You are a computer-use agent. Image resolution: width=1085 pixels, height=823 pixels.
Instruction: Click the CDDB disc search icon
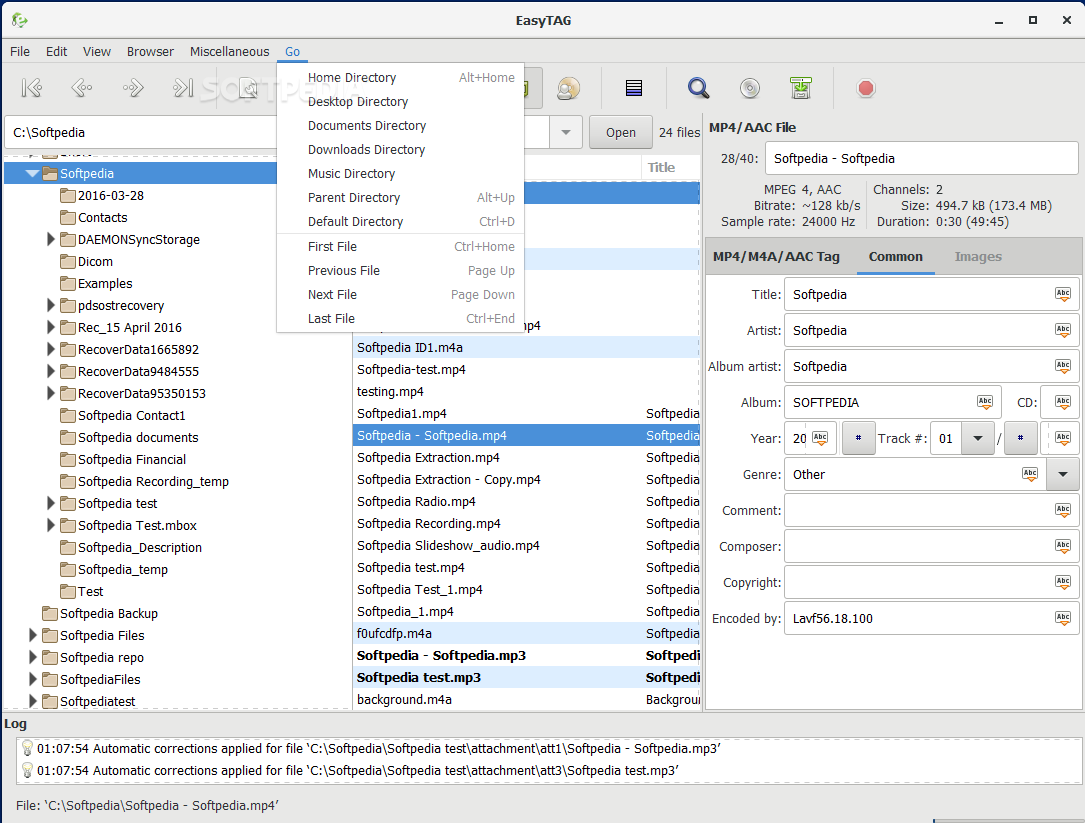[568, 88]
